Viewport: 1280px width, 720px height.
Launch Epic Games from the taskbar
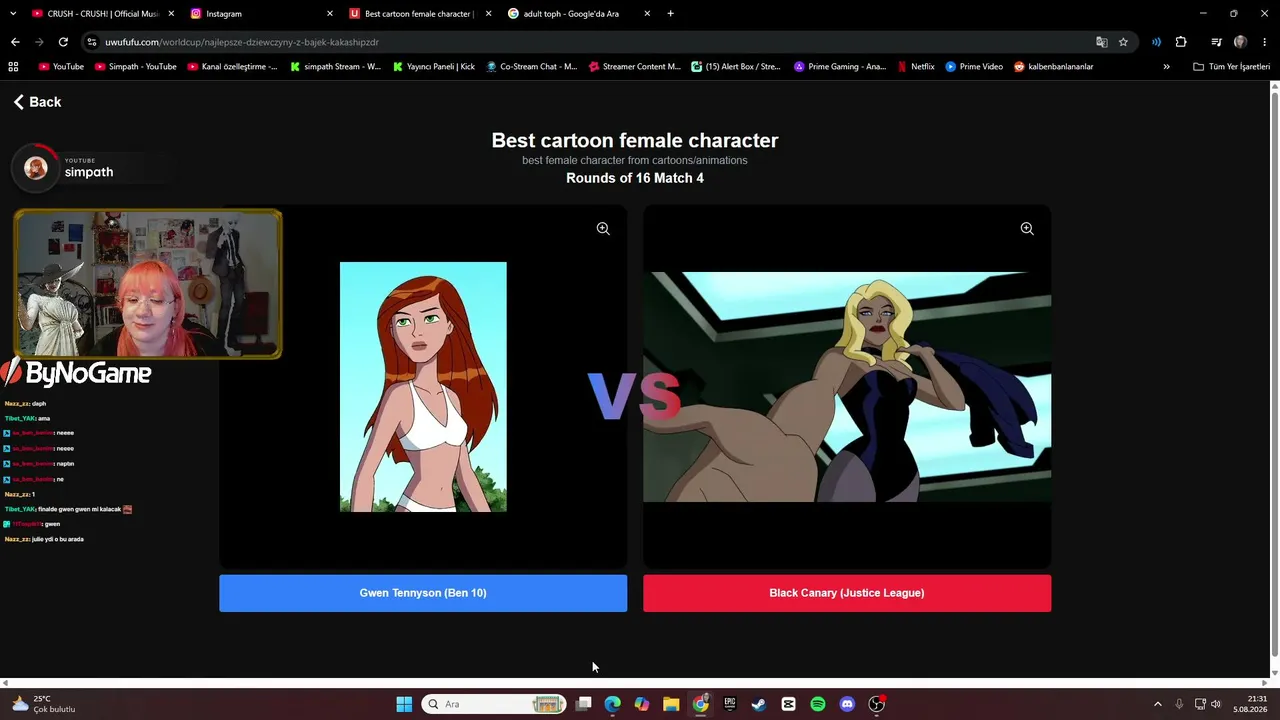pos(730,704)
